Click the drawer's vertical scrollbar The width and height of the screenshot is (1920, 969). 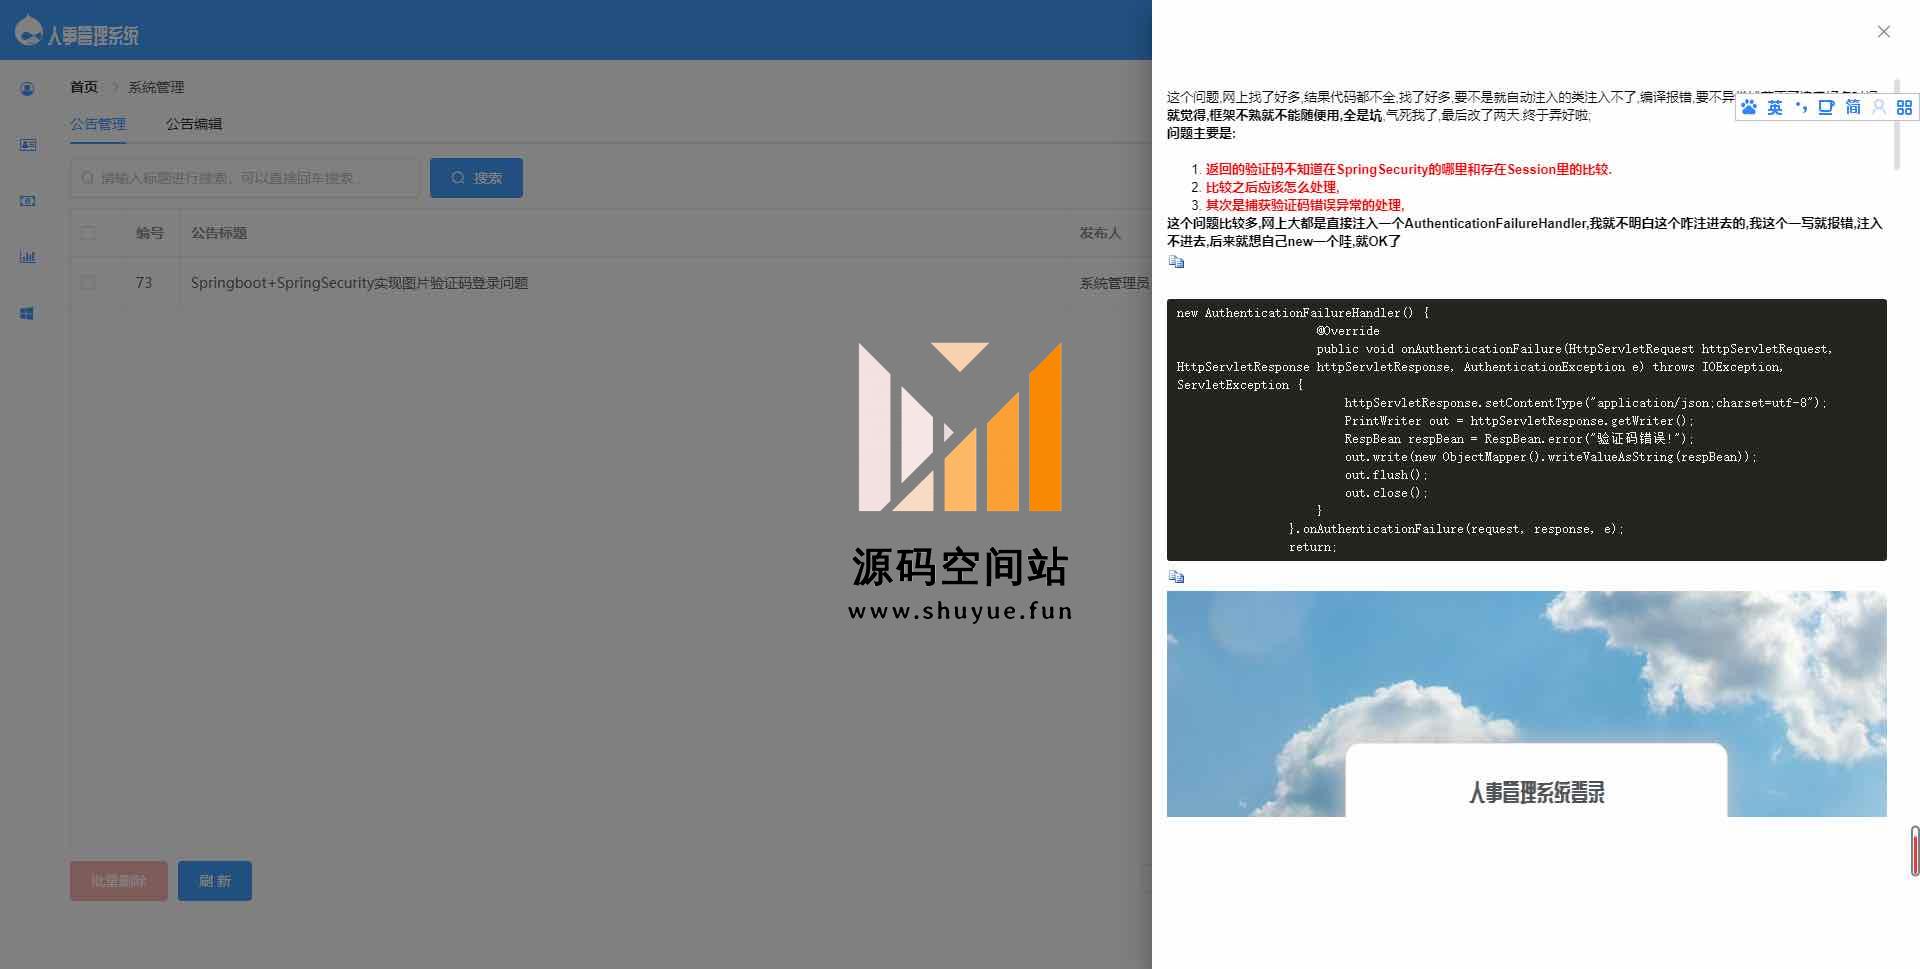click(x=1896, y=125)
